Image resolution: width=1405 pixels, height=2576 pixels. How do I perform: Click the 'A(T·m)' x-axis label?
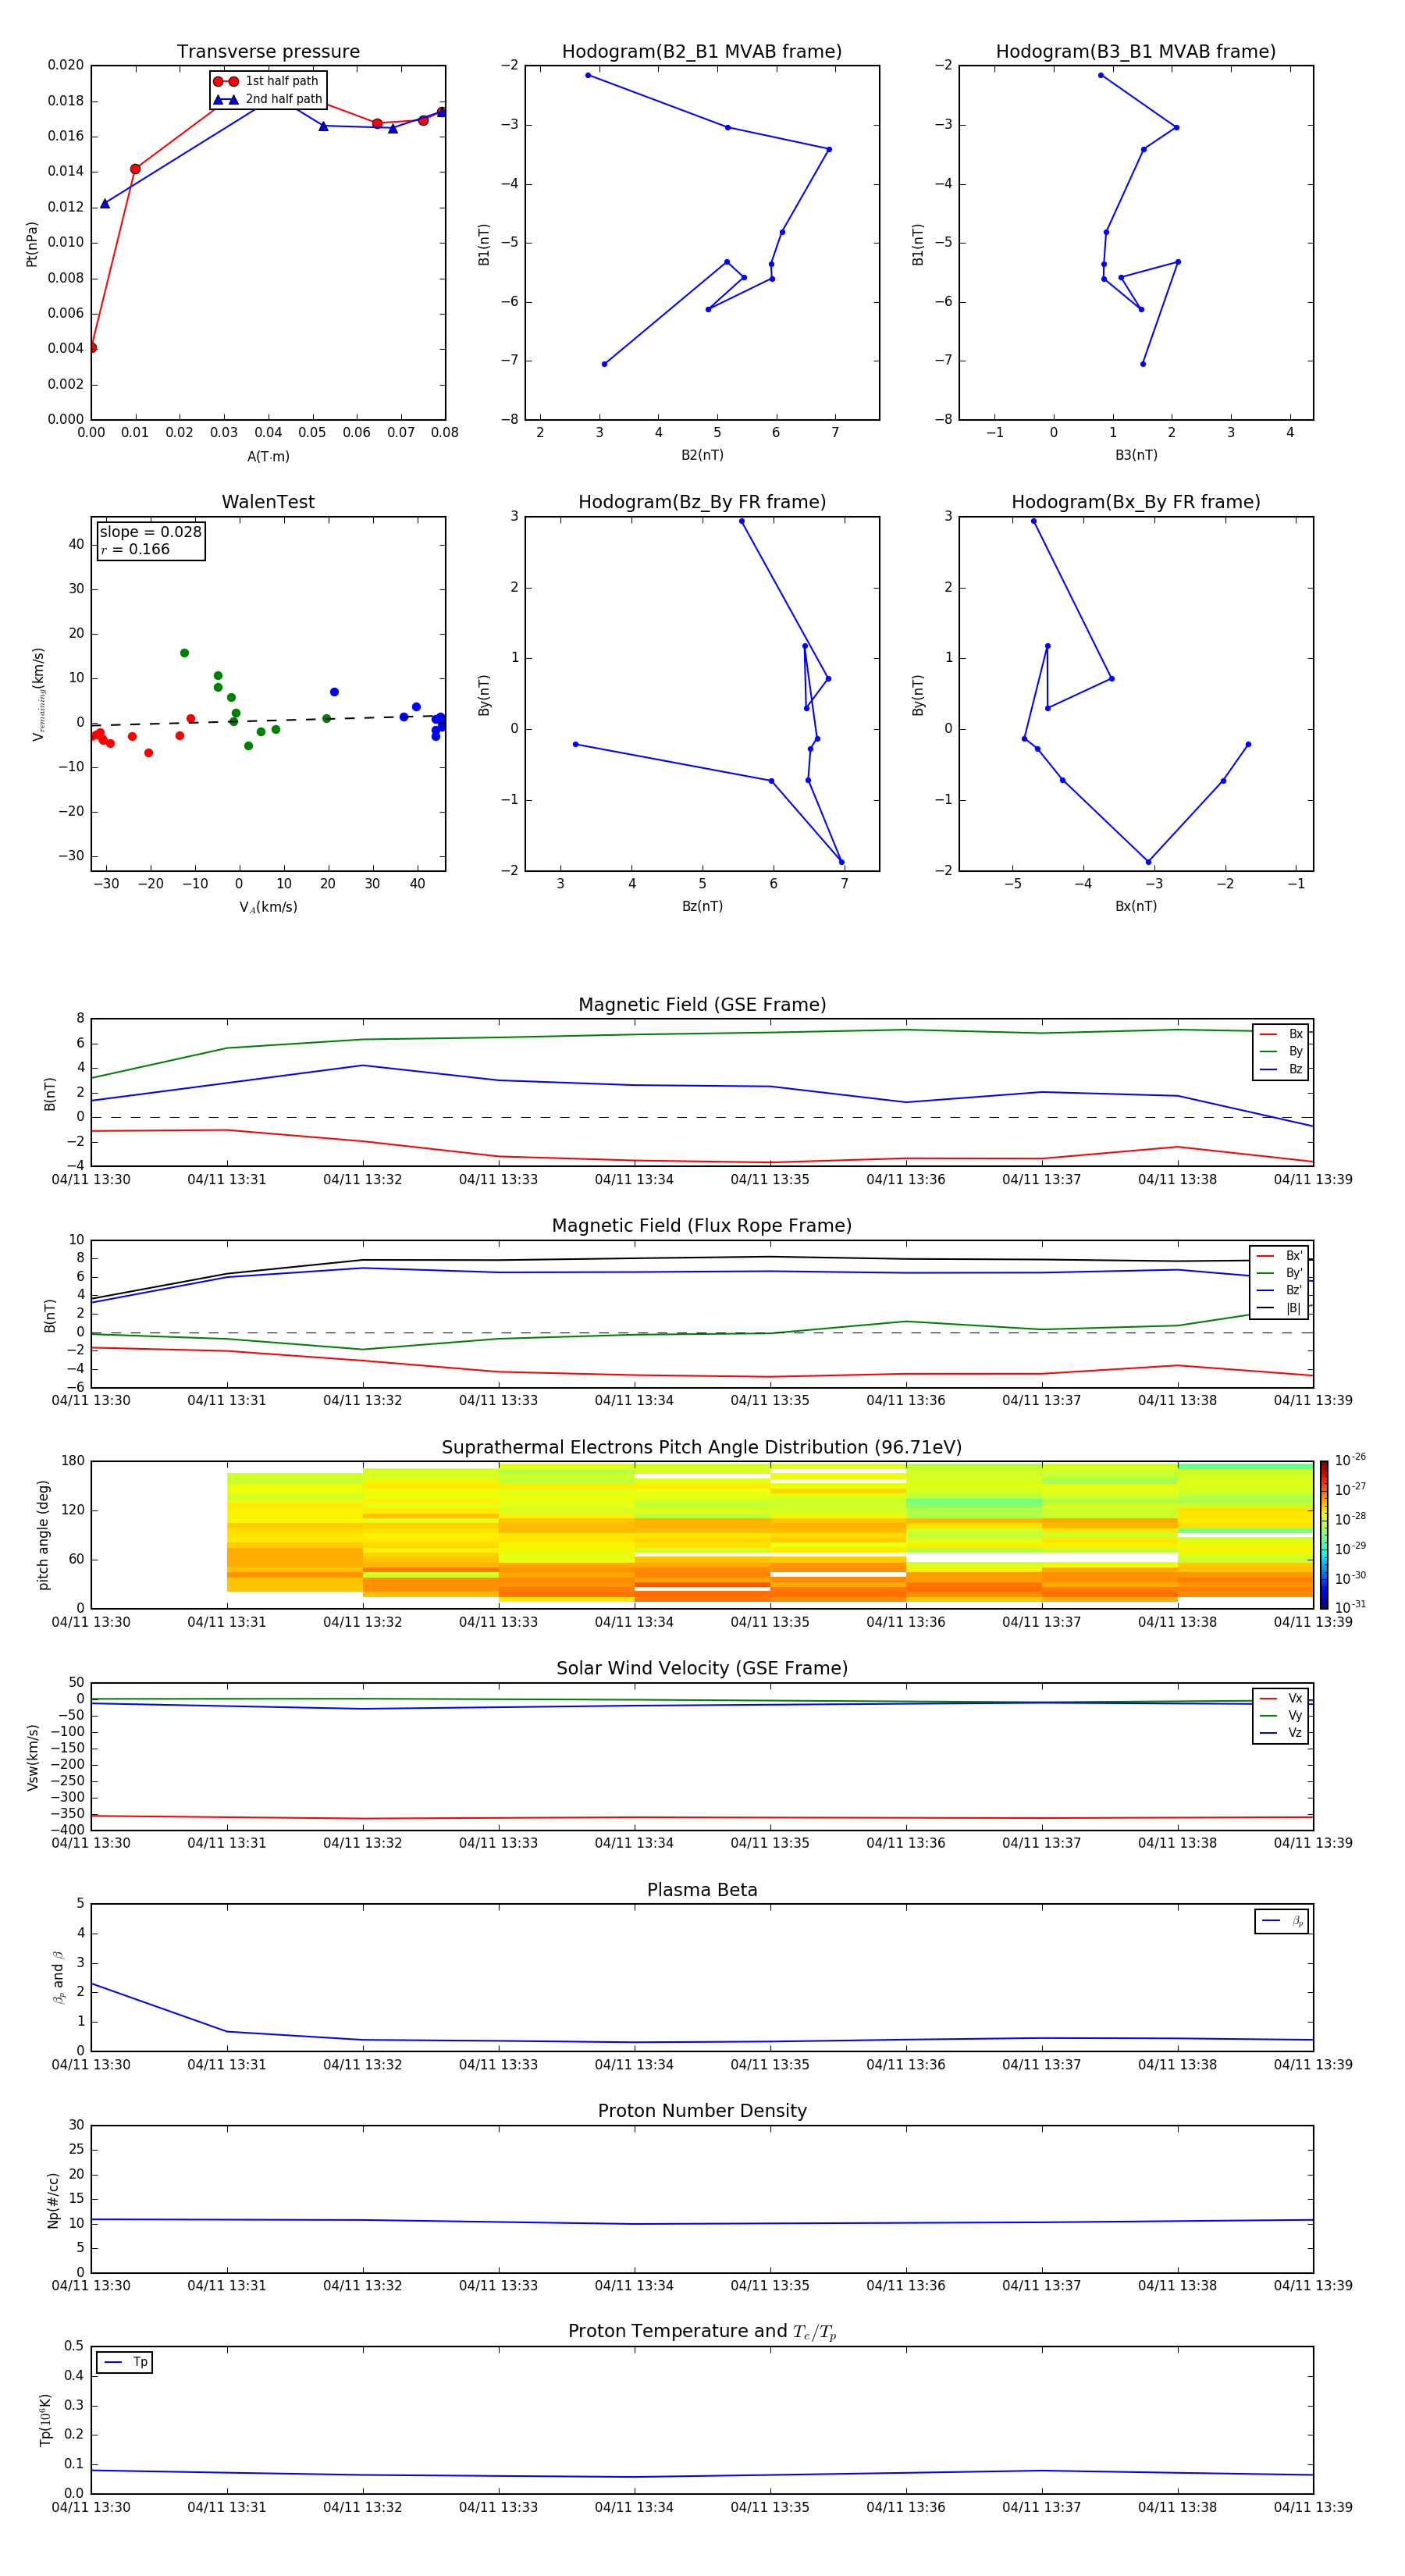click(268, 456)
